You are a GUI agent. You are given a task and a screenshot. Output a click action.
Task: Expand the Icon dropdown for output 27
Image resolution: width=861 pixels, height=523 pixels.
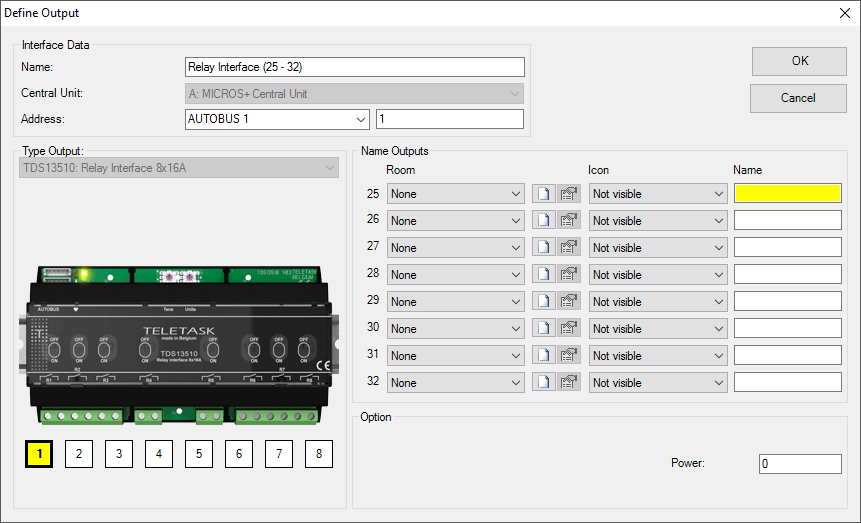pos(658,248)
